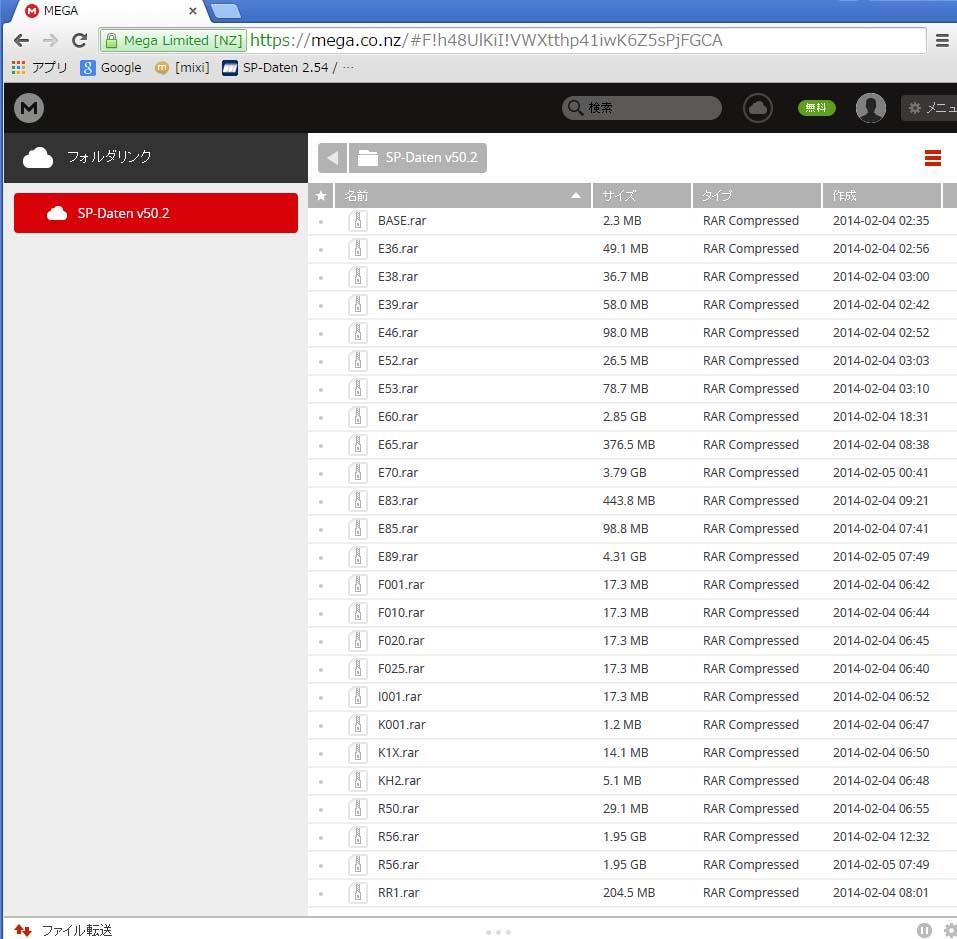Toggle favorite dot for RR1.rar

pyautogui.click(x=321, y=894)
